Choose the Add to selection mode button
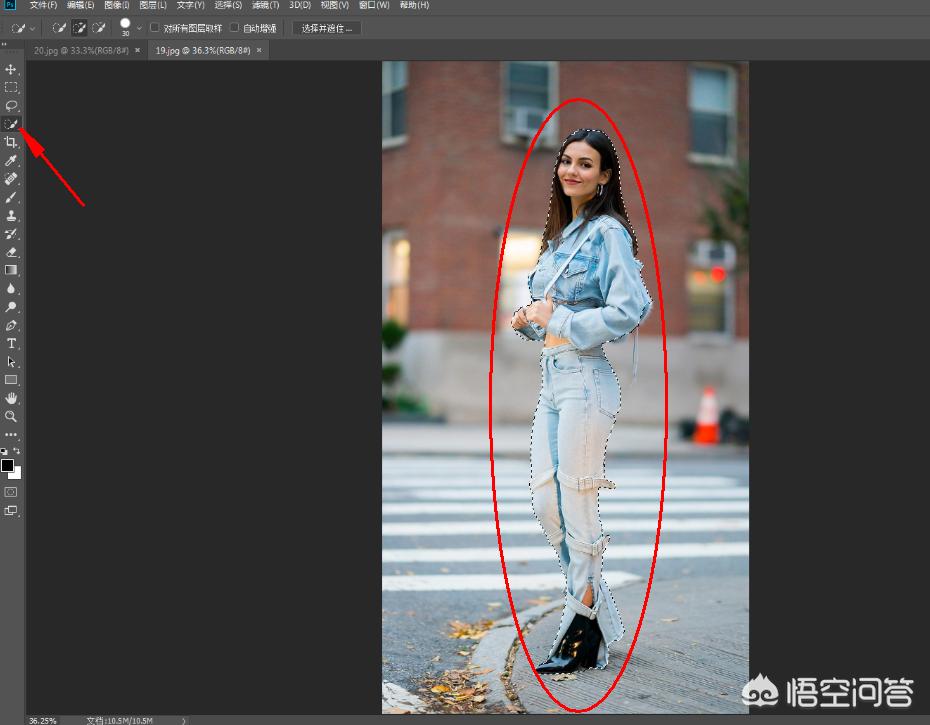The height and width of the screenshot is (725, 930). point(79,28)
